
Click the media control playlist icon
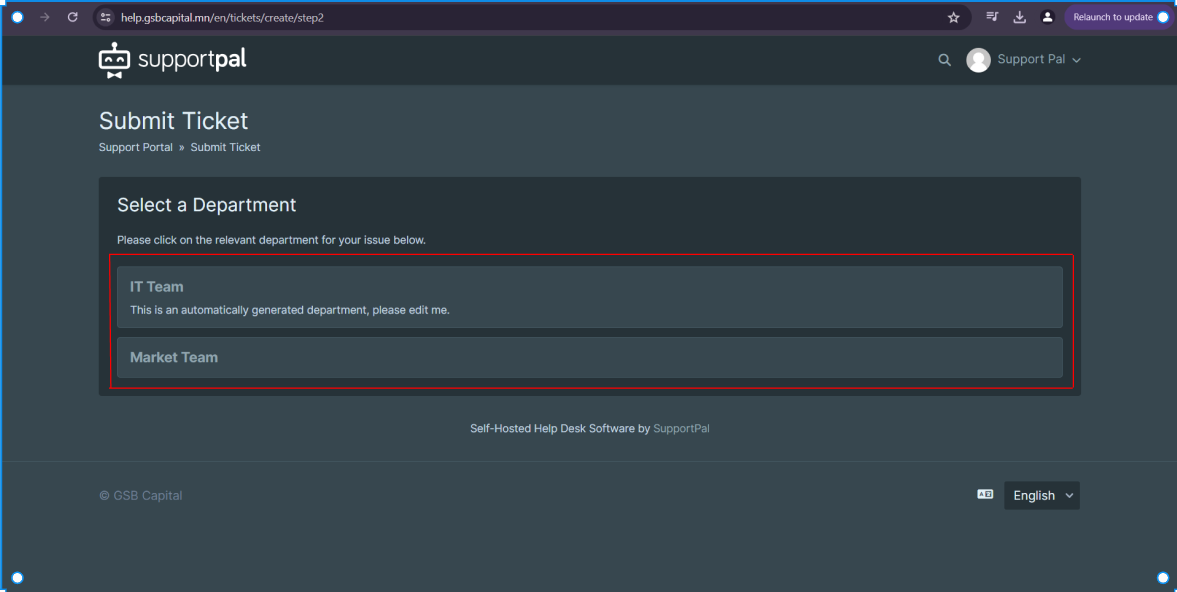pyautogui.click(x=992, y=17)
